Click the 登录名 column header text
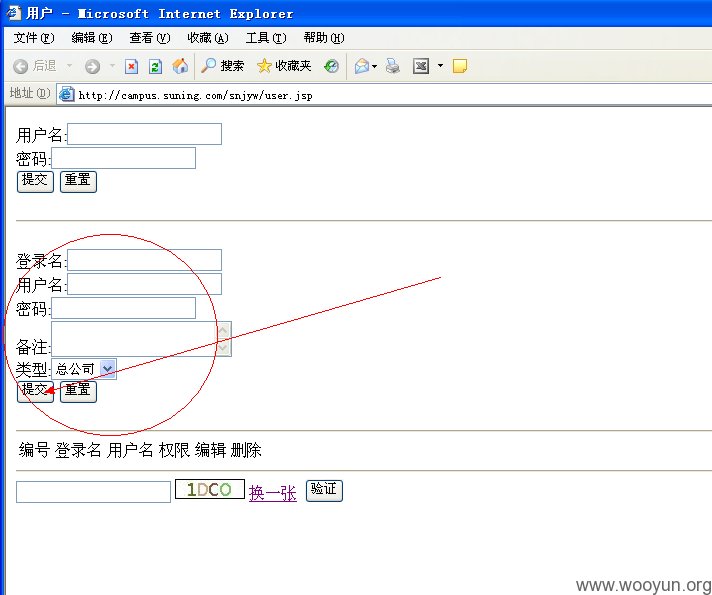The width and height of the screenshot is (712, 595). click(78, 450)
